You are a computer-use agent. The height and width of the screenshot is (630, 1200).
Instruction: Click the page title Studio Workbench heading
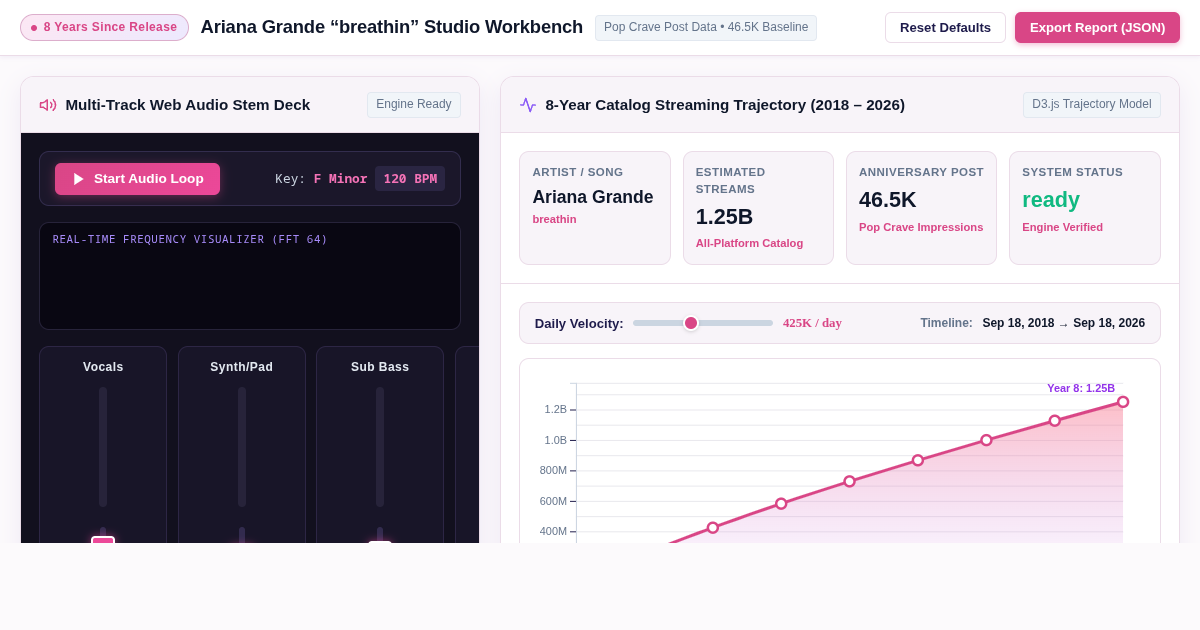(x=392, y=27)
